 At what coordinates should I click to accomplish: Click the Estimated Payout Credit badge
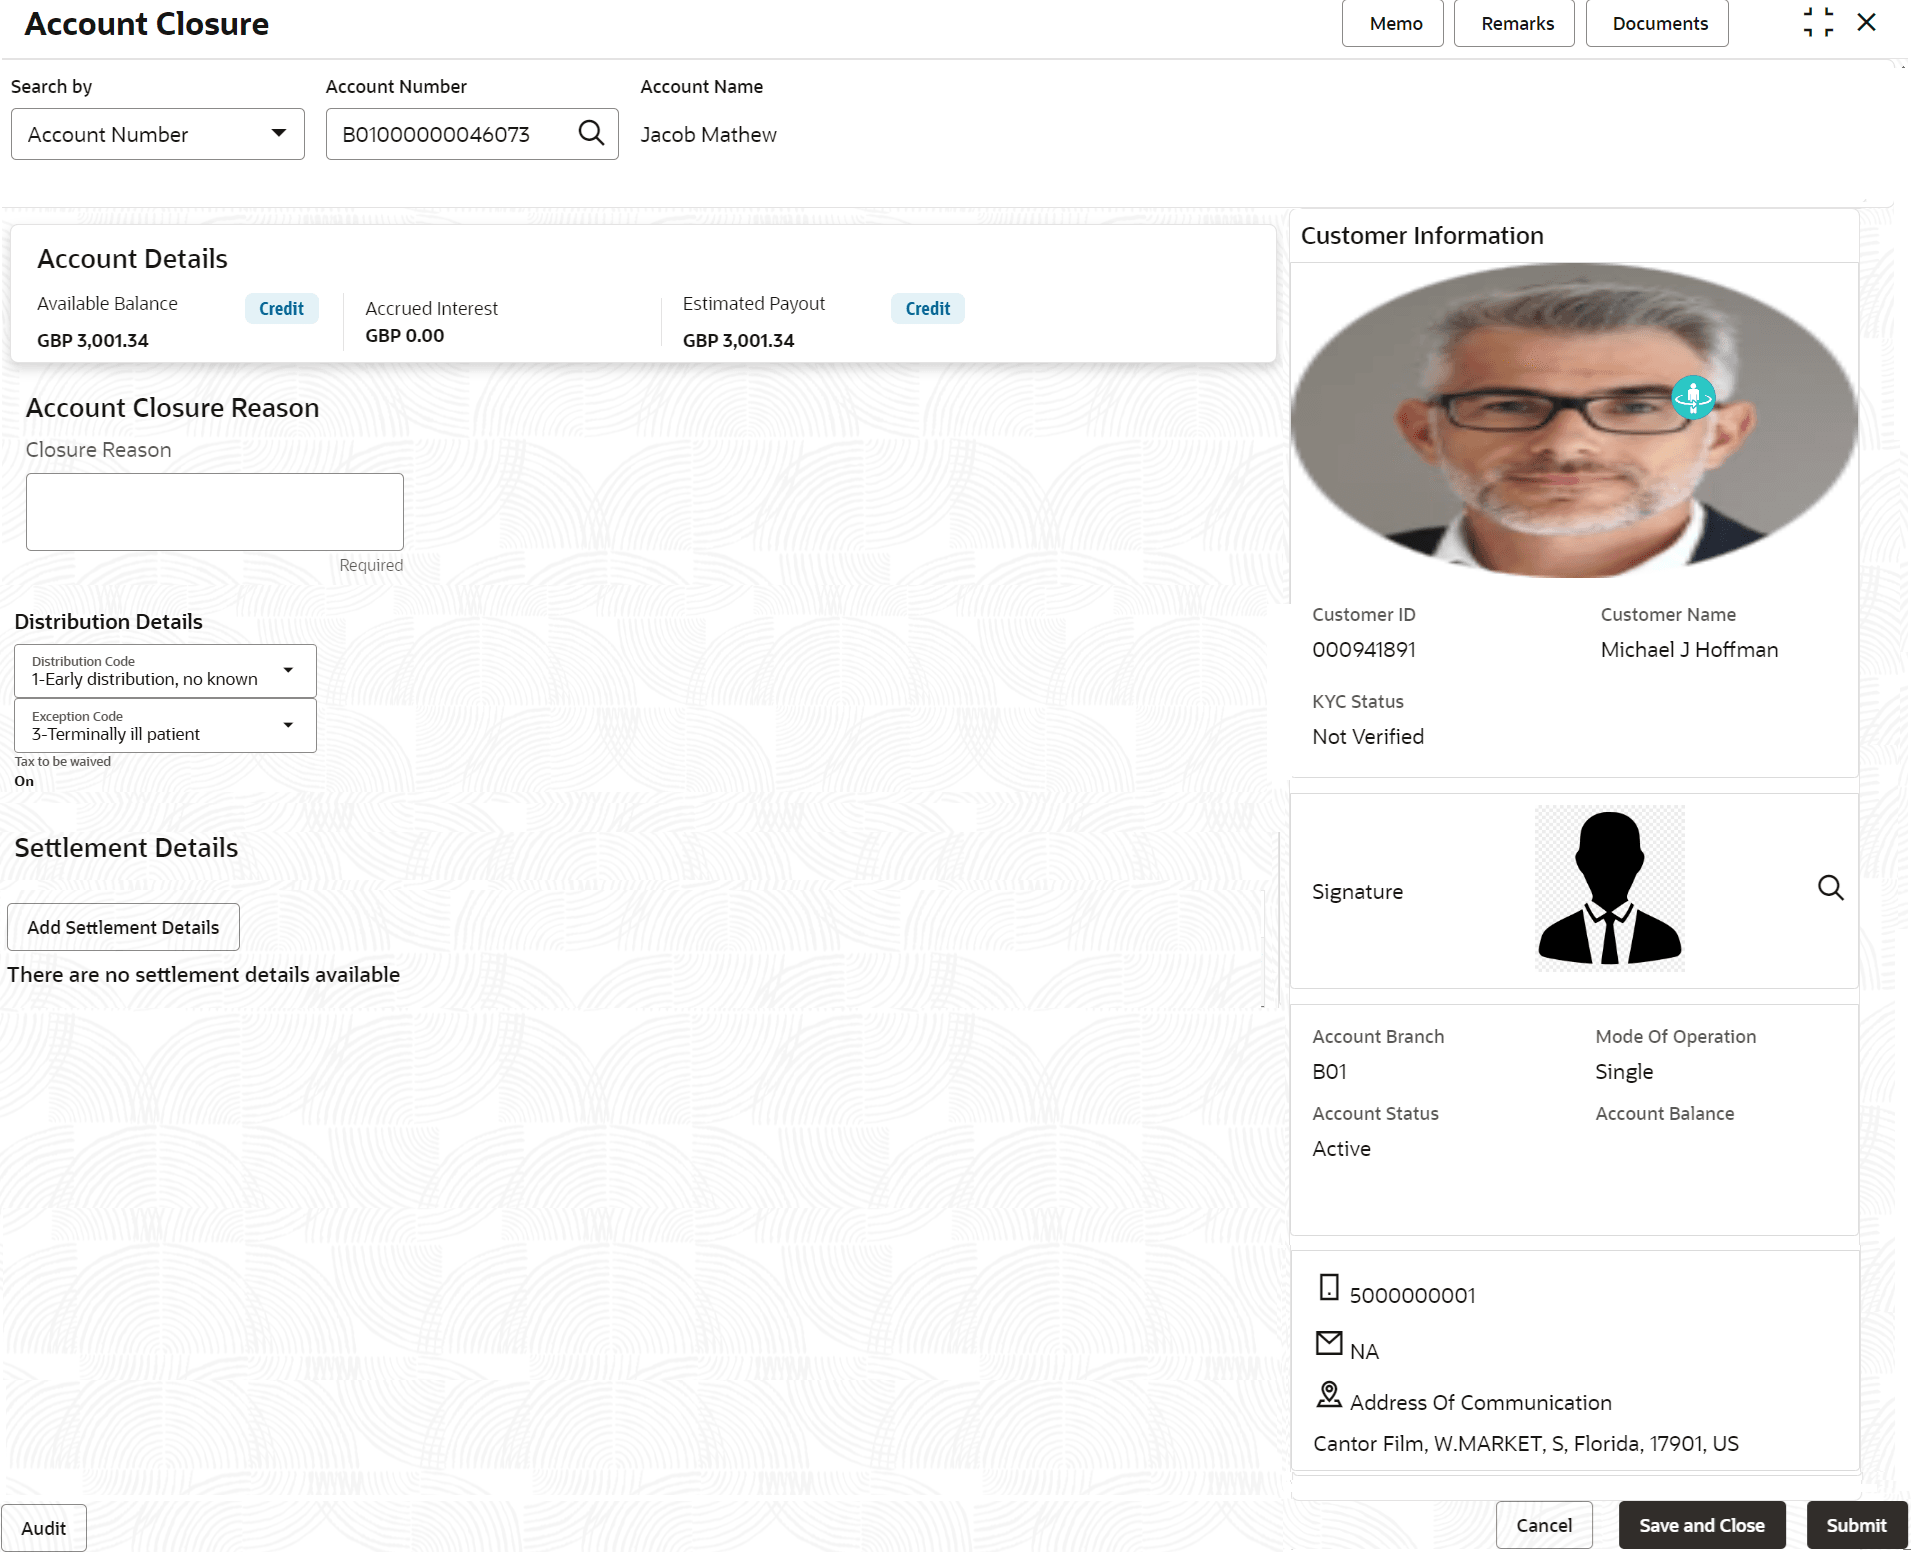[x=928, y=308]
